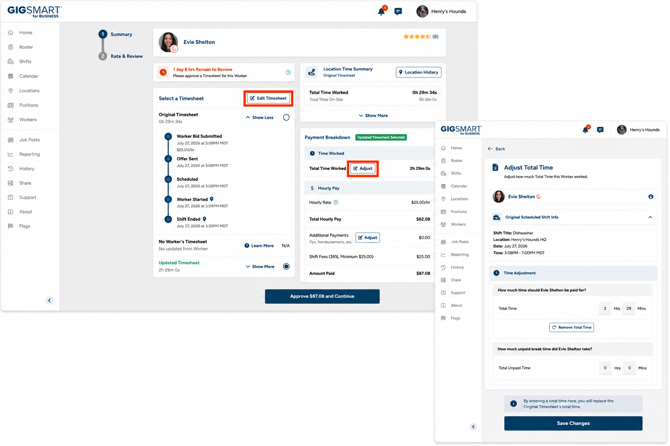Click the notifications bell in the main window
670x446 pixels.
pyautogui.click(x=382, y=11)
